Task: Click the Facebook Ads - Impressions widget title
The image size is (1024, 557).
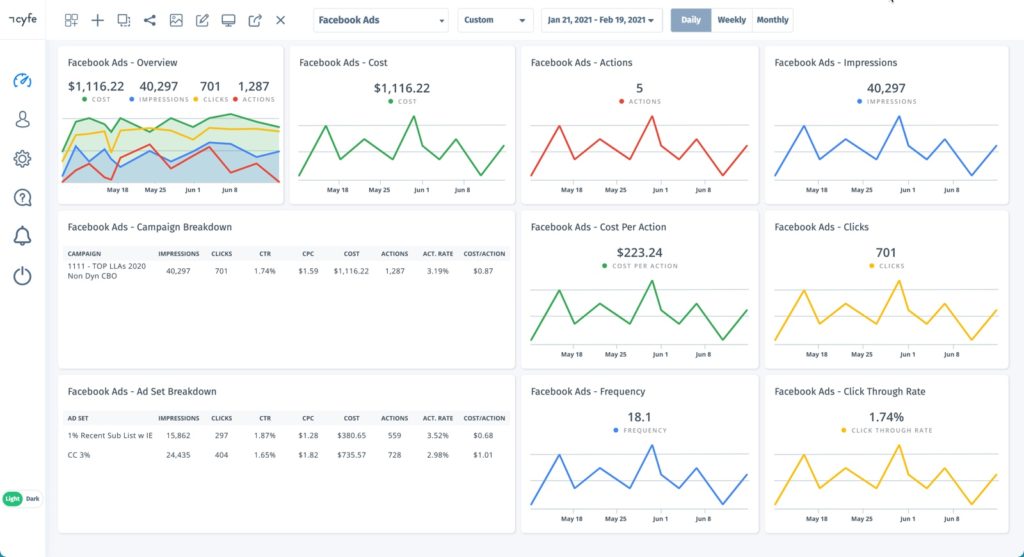Action: click(835, 63)
